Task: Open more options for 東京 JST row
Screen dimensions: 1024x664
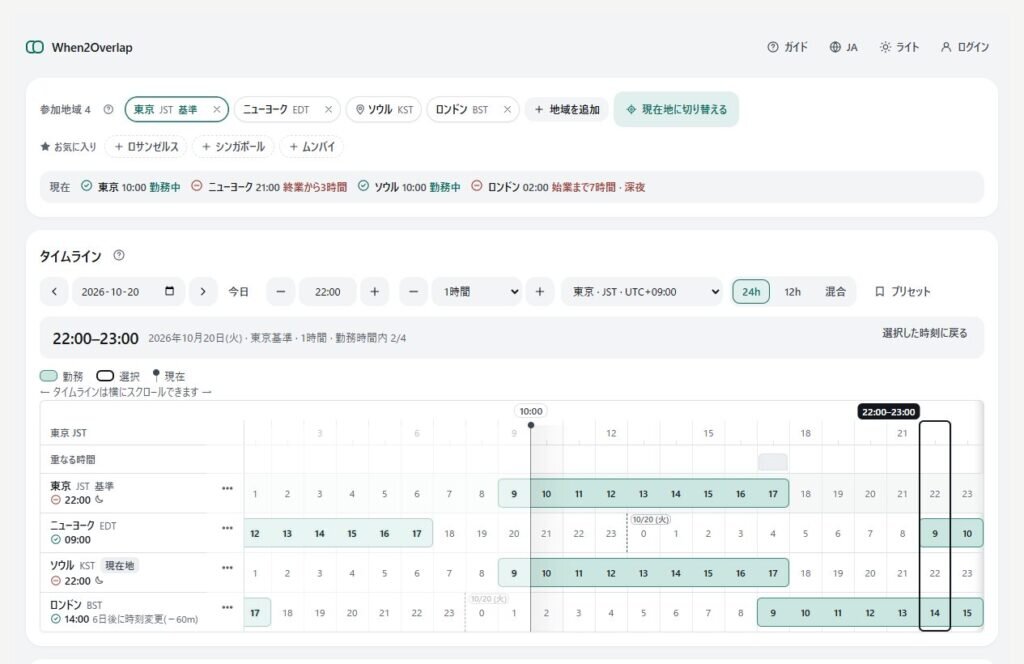Action: pos(227,488)
